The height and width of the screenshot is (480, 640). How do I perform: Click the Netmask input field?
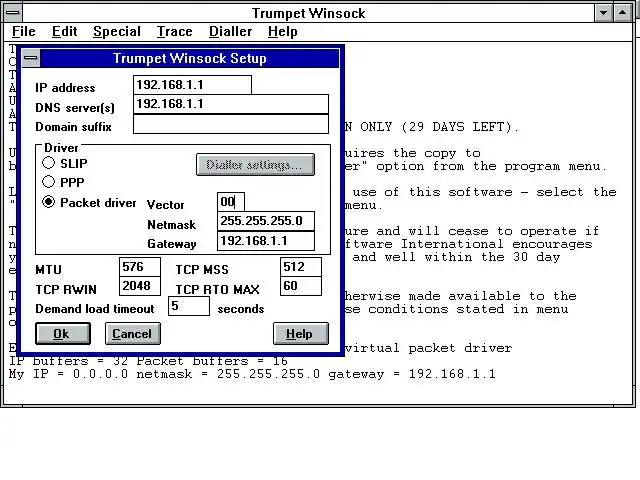(x=266, y=221)
